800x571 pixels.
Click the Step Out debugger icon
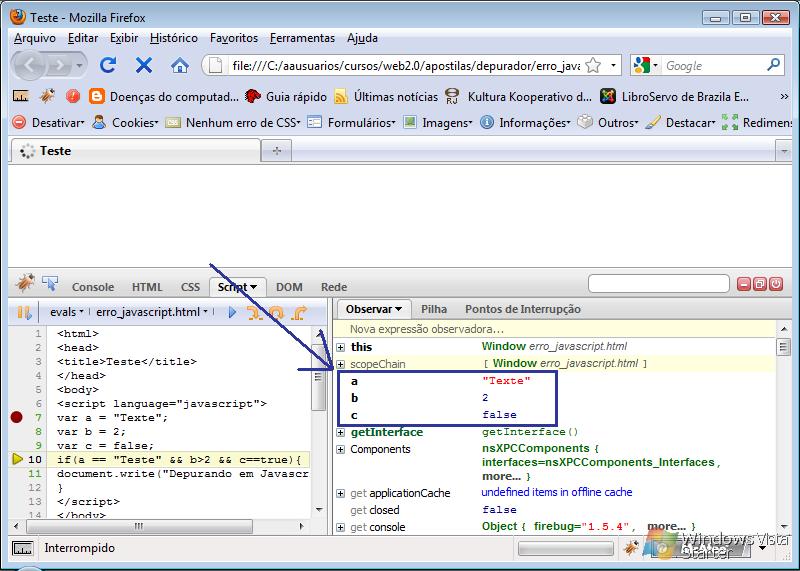click(x=300, y=312)
